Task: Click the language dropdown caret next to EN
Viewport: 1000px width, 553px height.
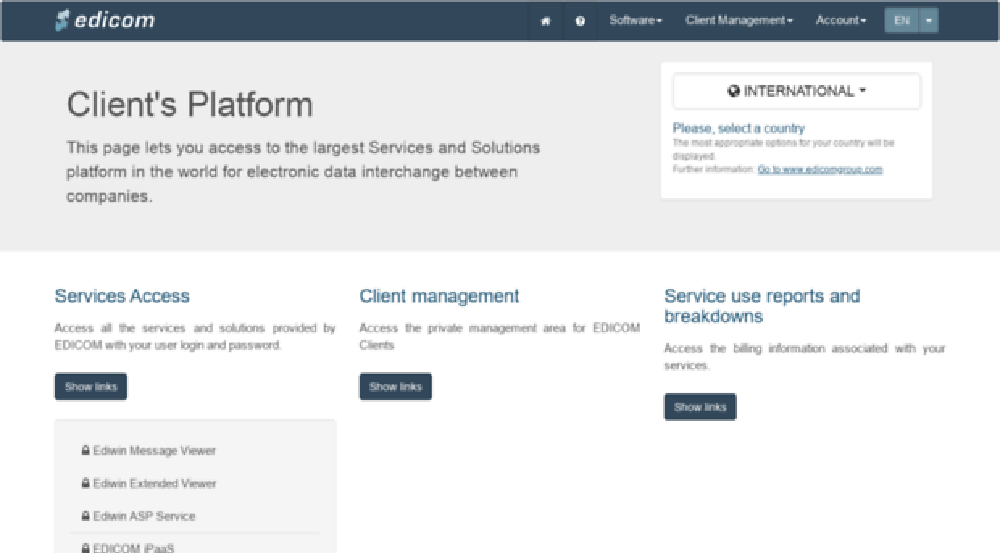Action: 929,21
